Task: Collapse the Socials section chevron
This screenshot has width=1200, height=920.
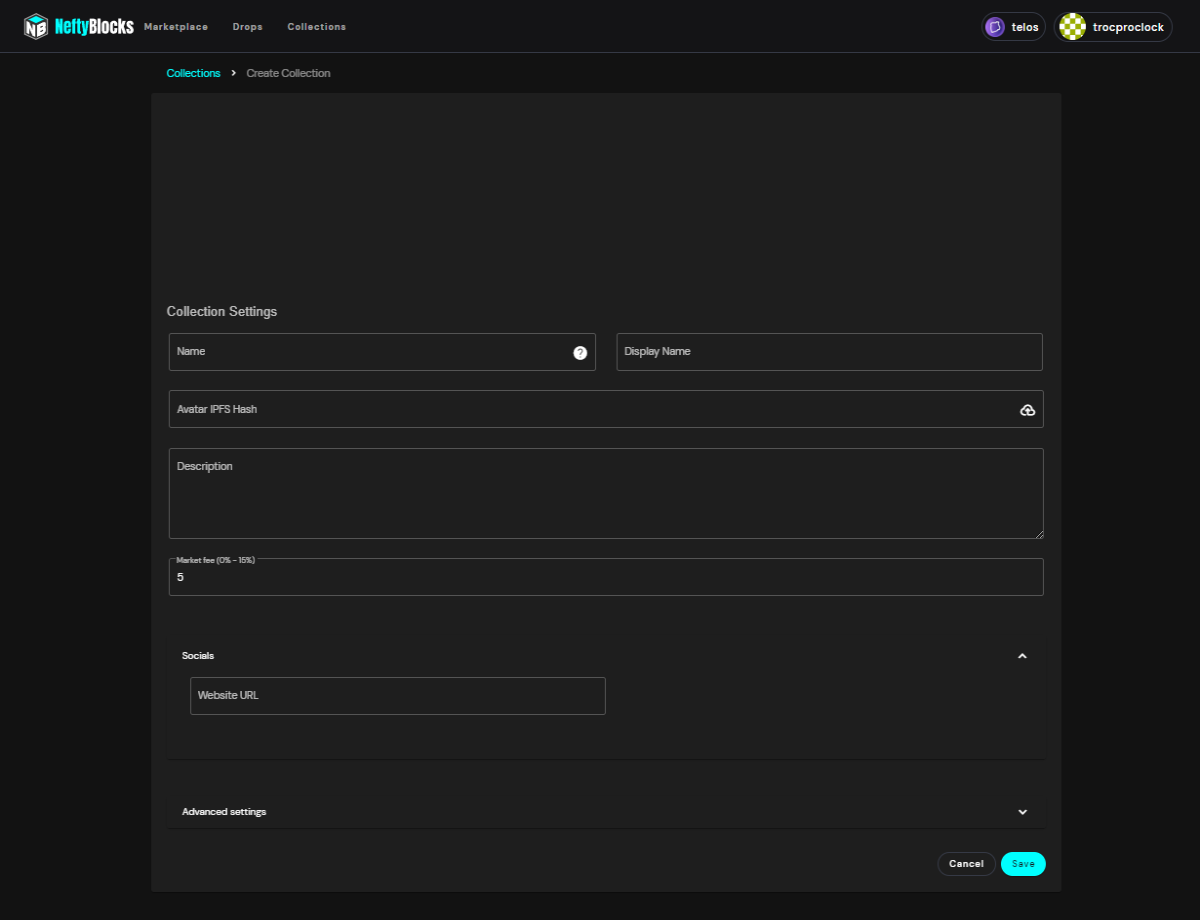Action: pos(1022,656)
